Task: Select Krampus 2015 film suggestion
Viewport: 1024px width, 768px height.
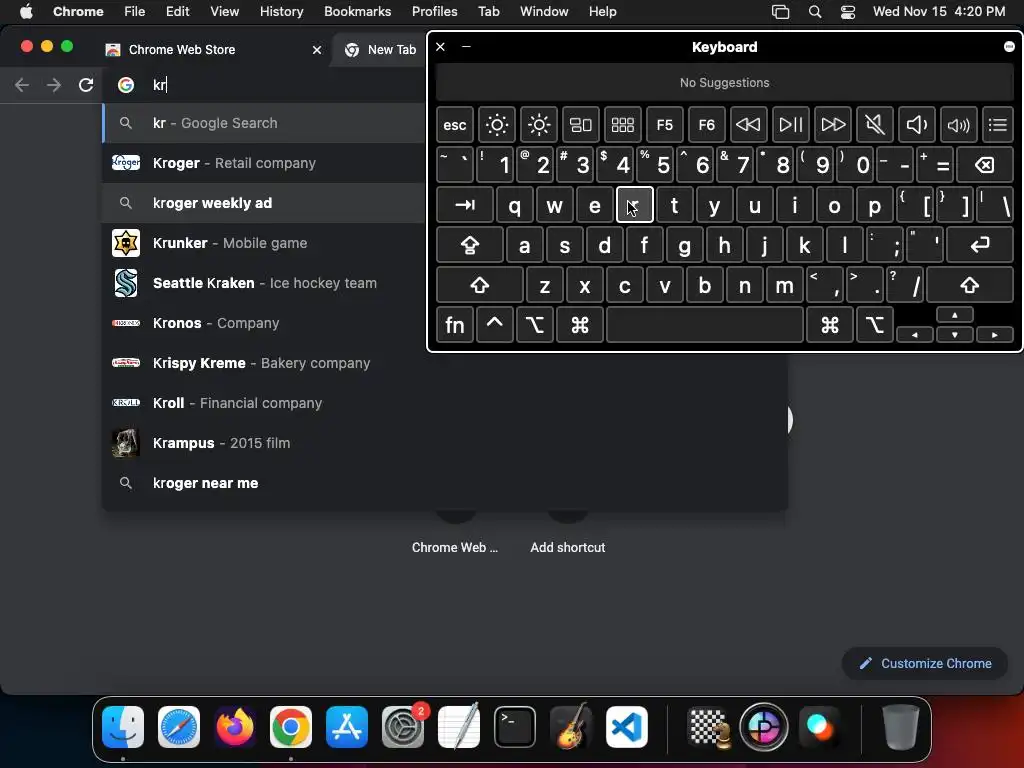Action: pyautogui.click(x=444, y=443)
